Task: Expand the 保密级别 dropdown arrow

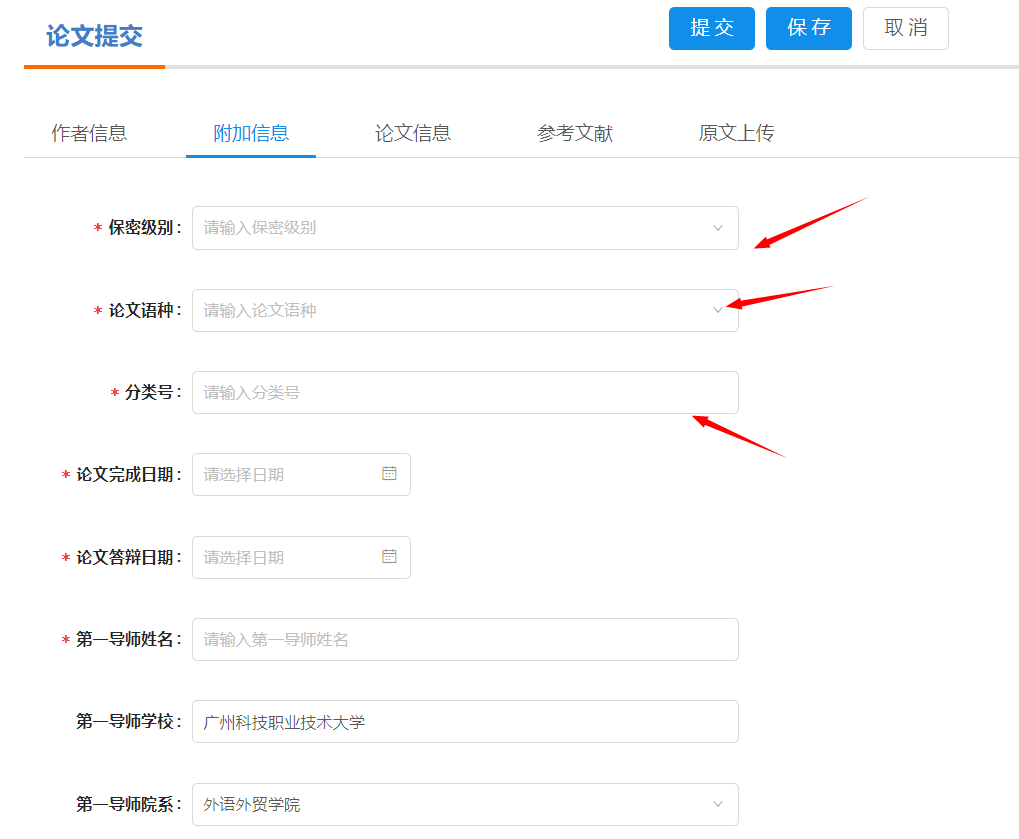Action: [x=717, y=228]
